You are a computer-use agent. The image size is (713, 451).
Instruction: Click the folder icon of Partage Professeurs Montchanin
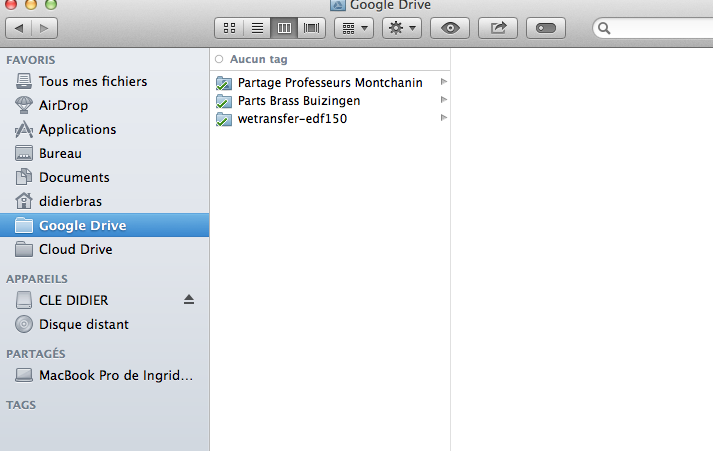(x=224, y=83)
